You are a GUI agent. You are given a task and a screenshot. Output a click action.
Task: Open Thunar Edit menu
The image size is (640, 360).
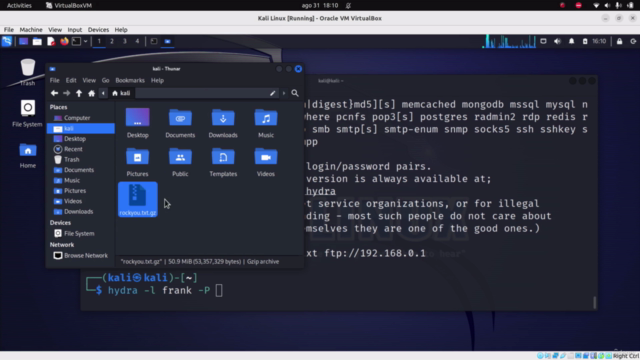(71, 80)
